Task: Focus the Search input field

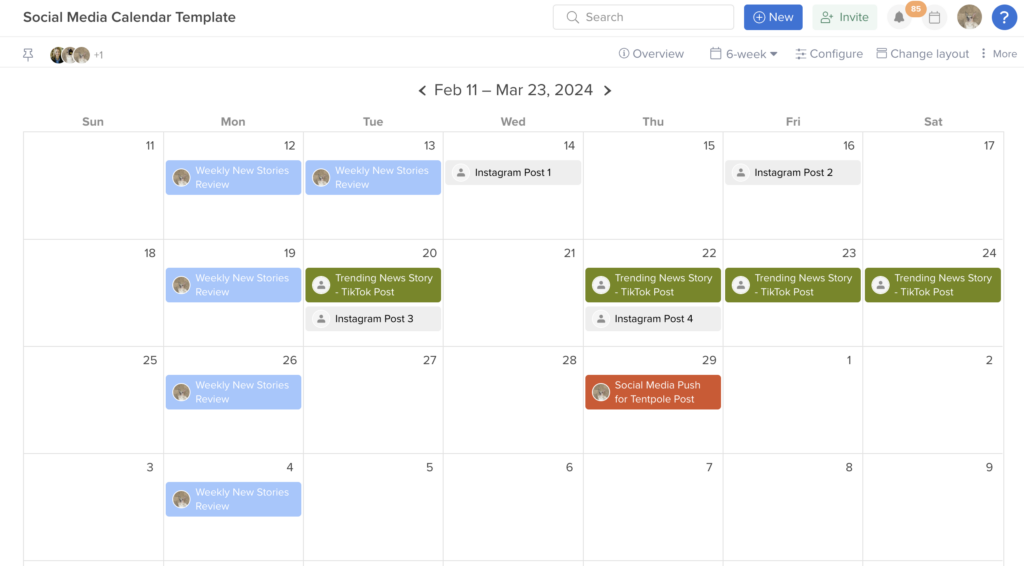Action: tap(643, 17)
